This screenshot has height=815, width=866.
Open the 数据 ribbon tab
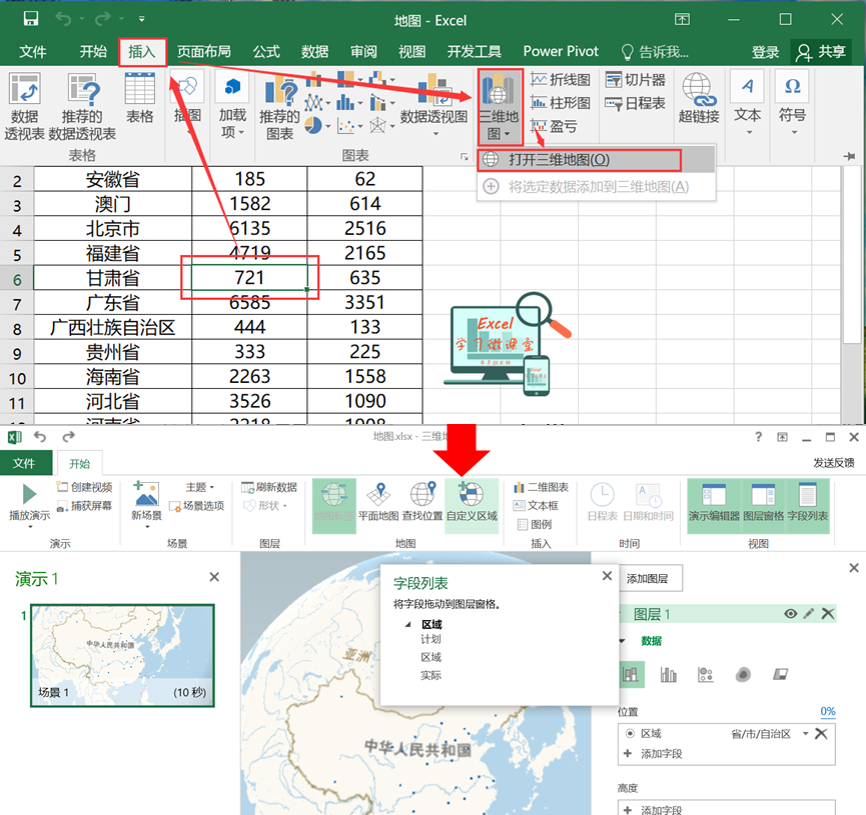[315, 52]
